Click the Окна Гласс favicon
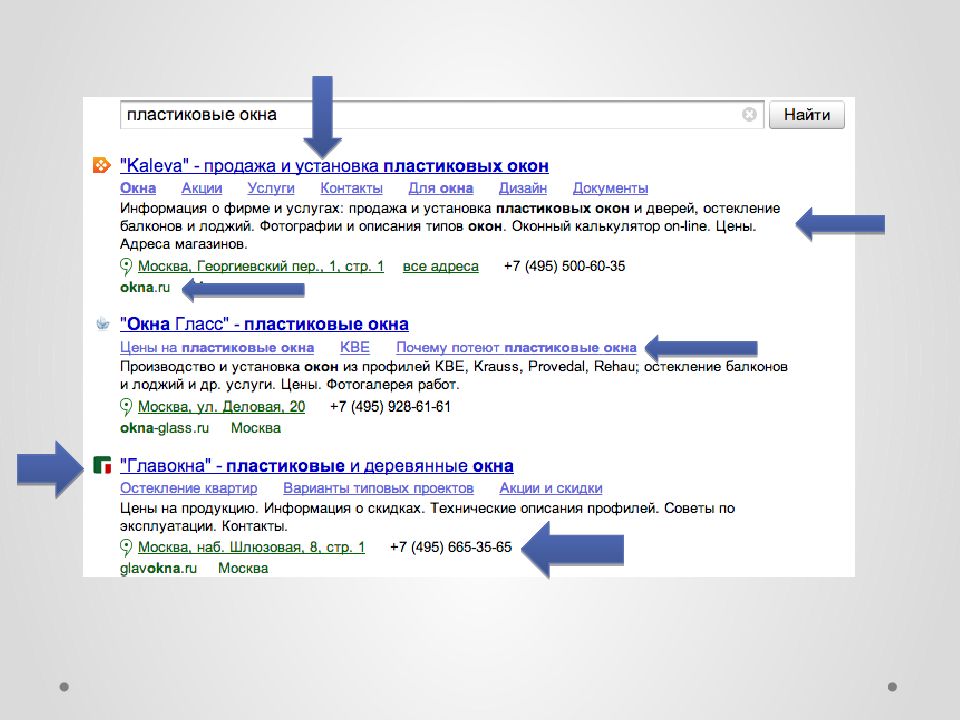 (x=103, y=323)
